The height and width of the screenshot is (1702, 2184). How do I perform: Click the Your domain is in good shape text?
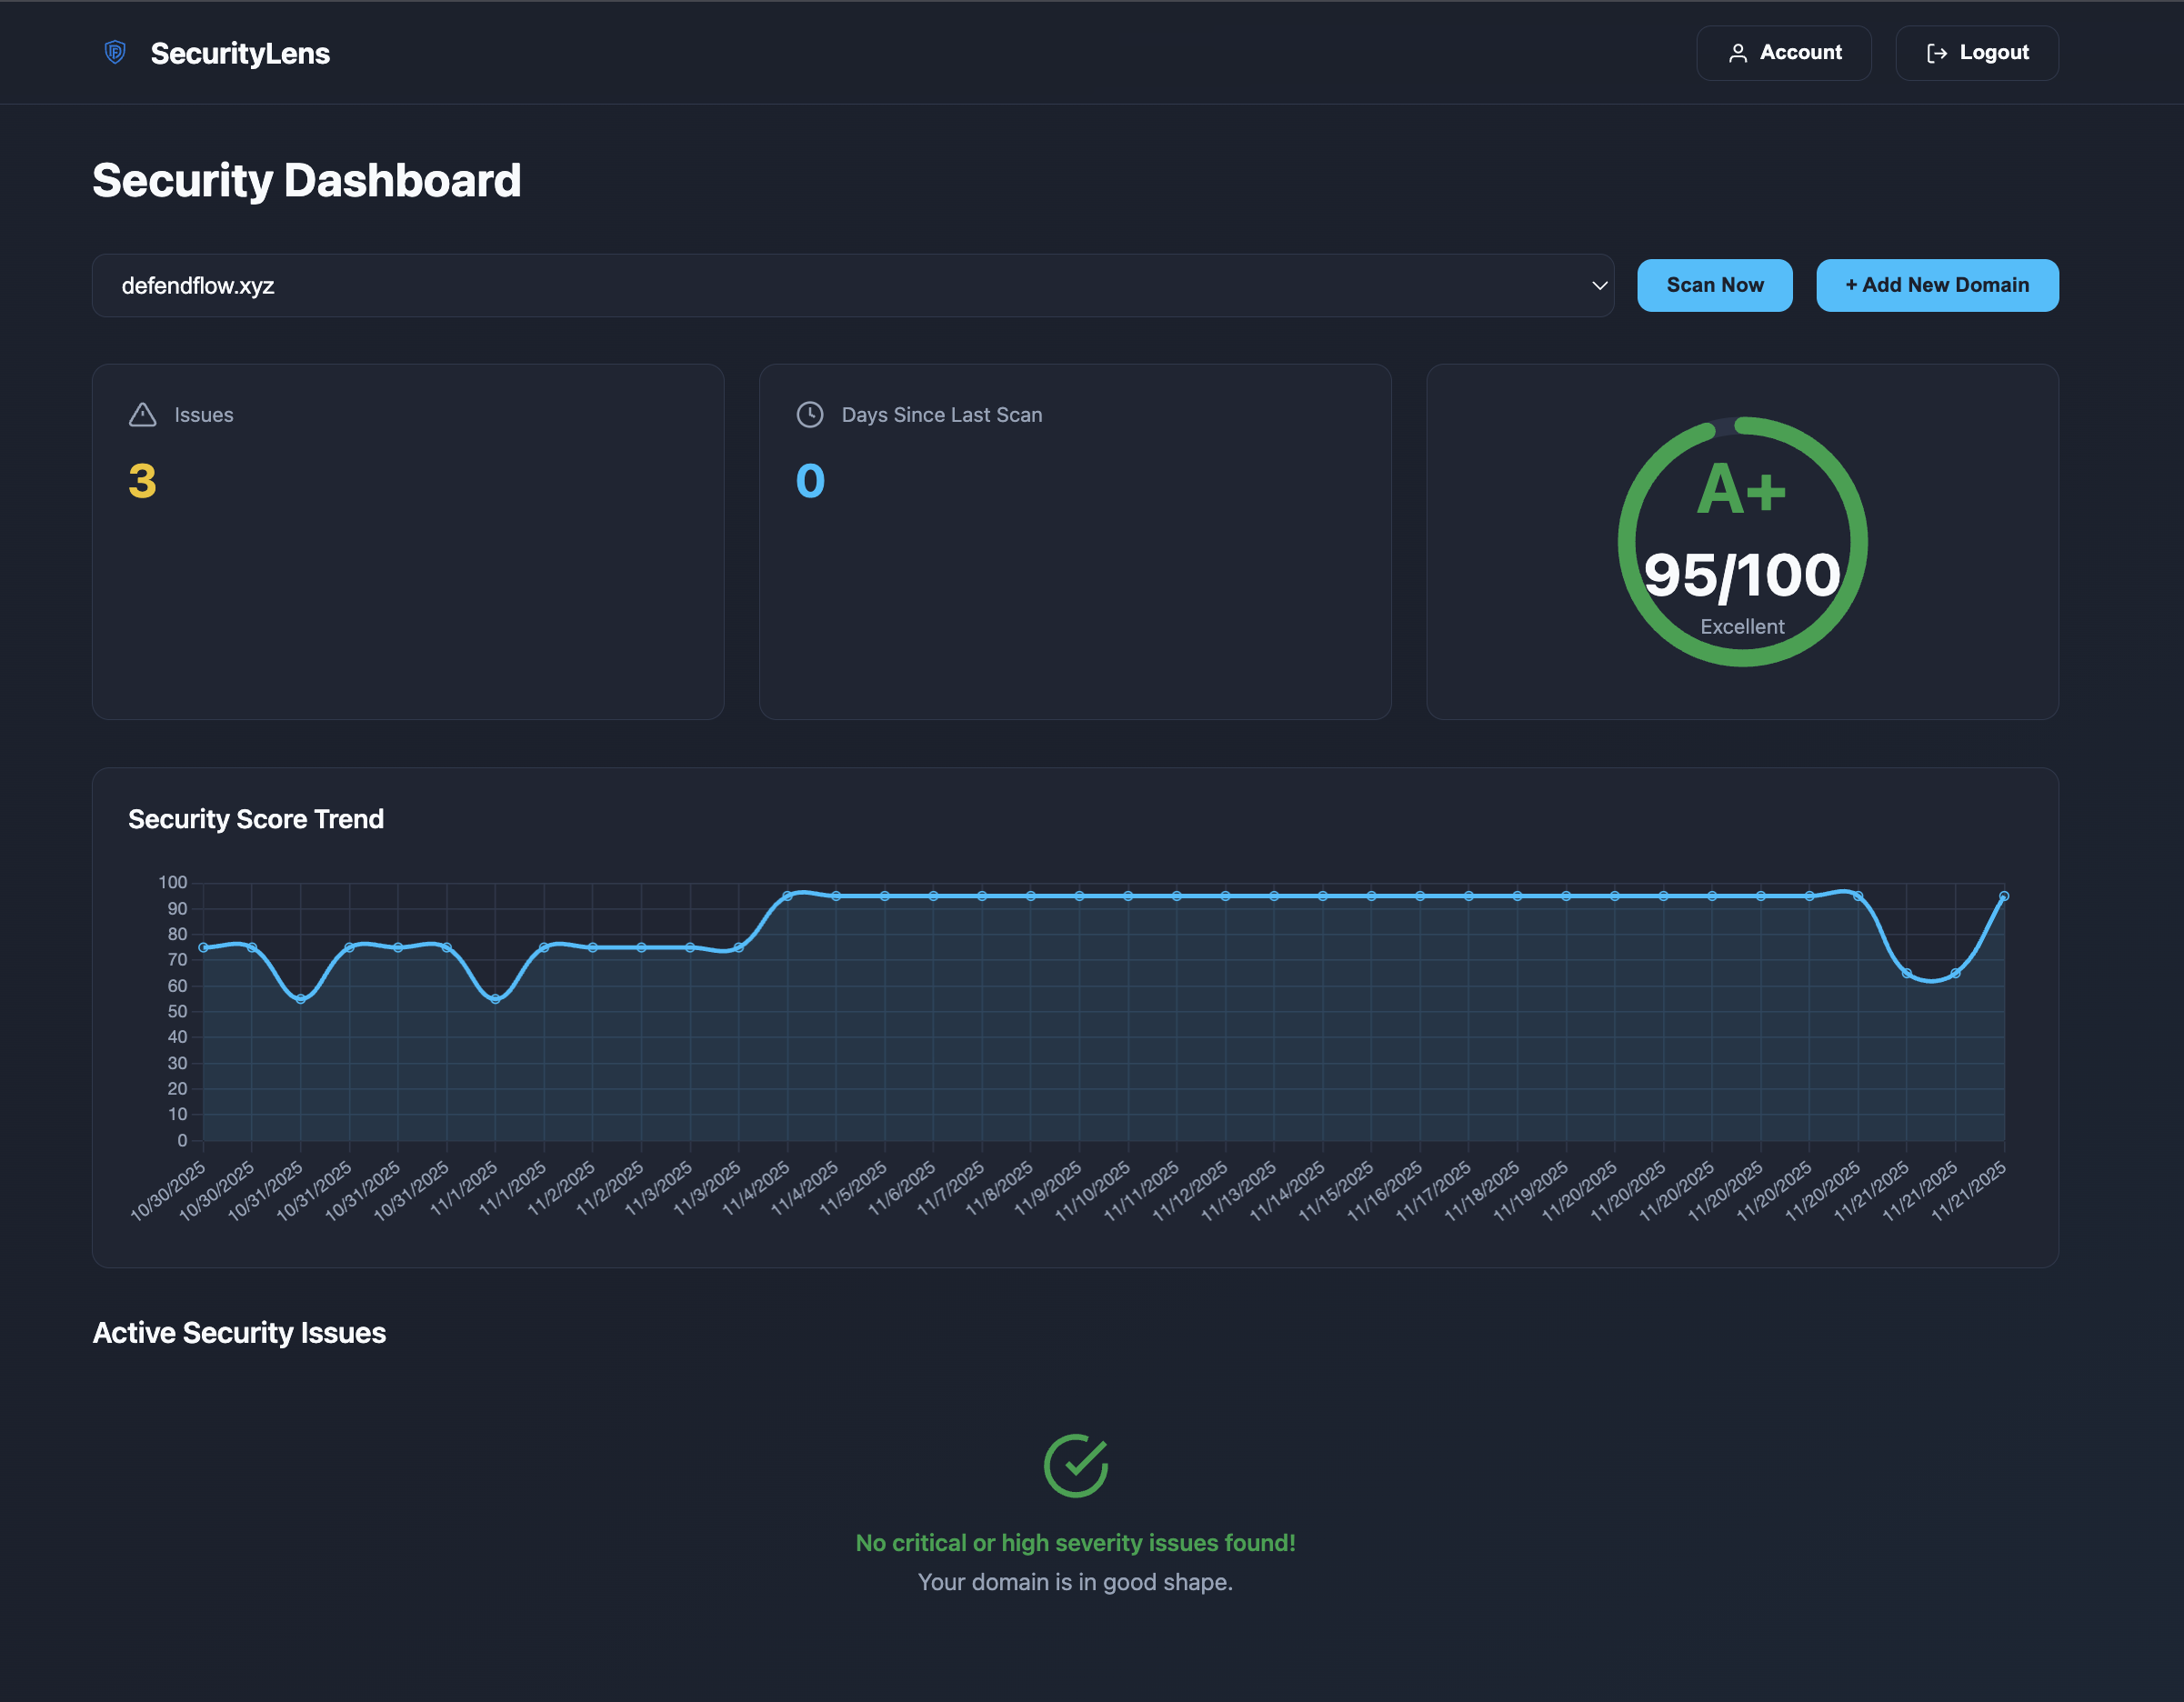pyautogui.click(x=1075, y=1582)
